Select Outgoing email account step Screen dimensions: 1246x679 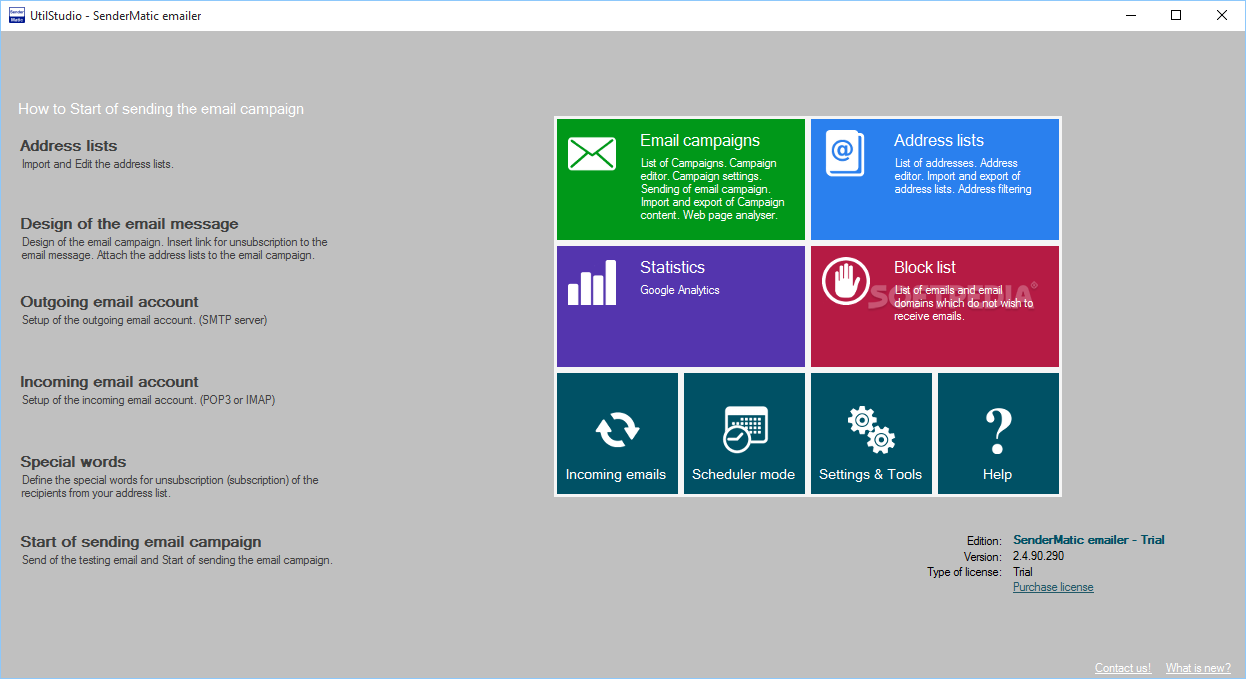(109, 302)
